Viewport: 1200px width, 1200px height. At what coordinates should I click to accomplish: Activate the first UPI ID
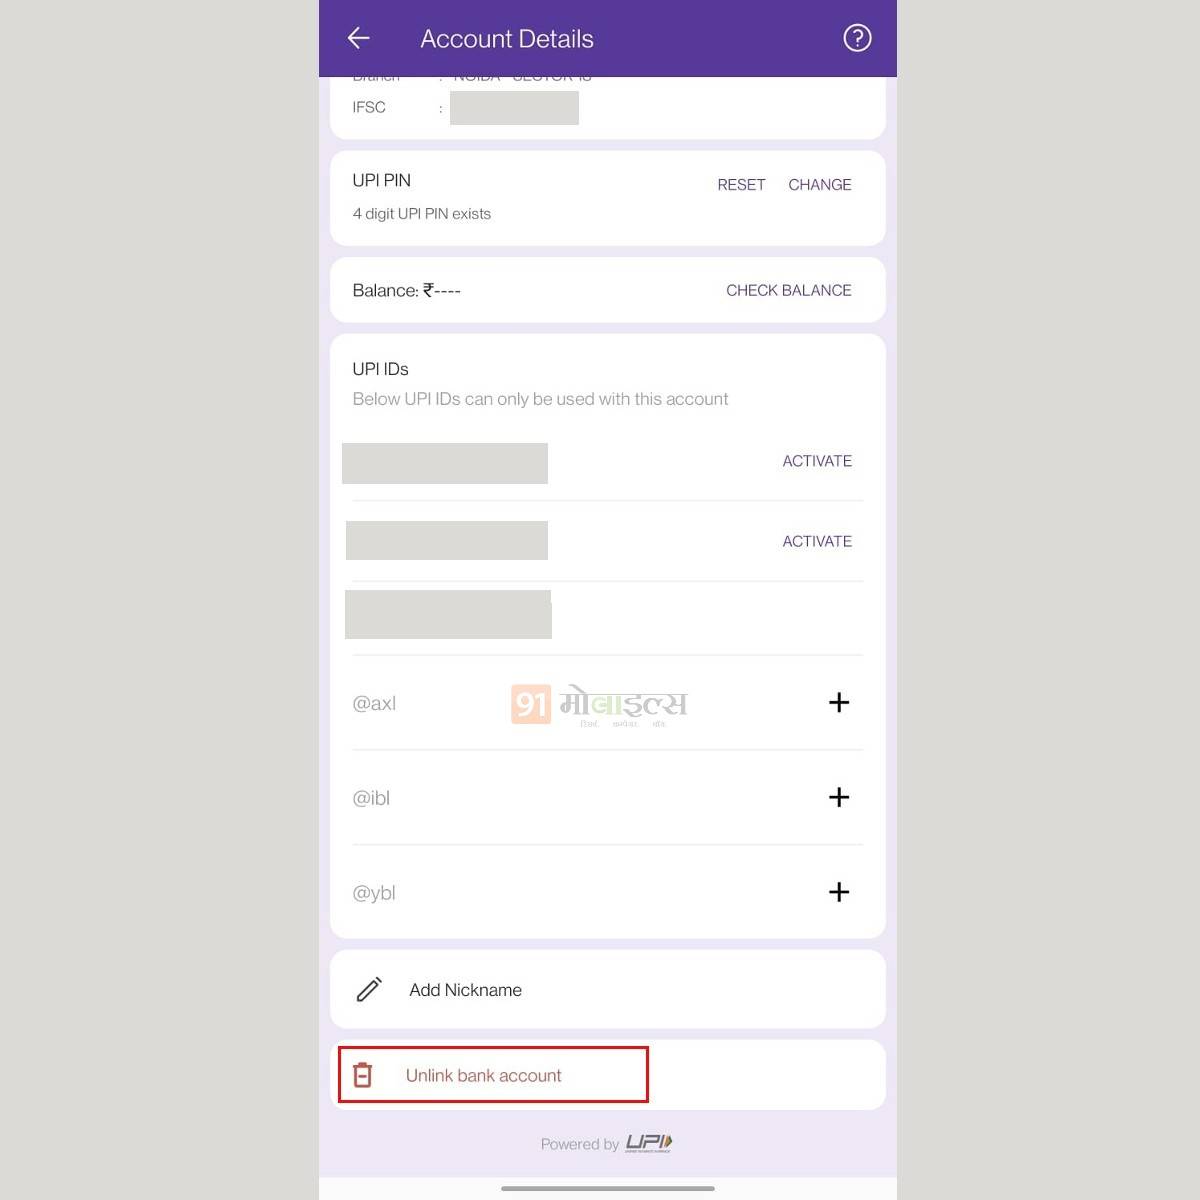pyautogui.click(x=817, y=461)
